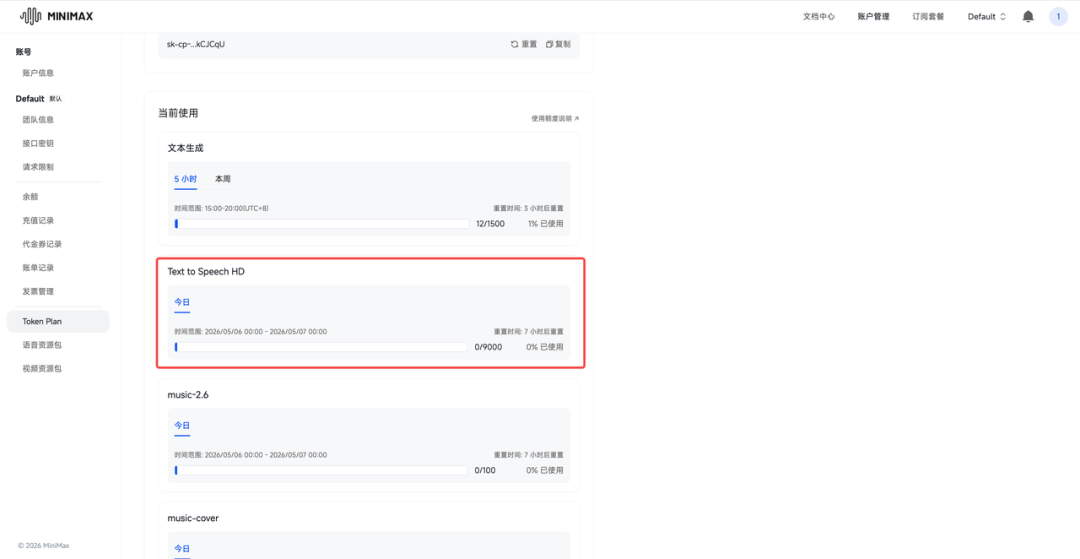
Task: Open 订阅套餐 in the top navigation
Action: [x=928, y=17]
